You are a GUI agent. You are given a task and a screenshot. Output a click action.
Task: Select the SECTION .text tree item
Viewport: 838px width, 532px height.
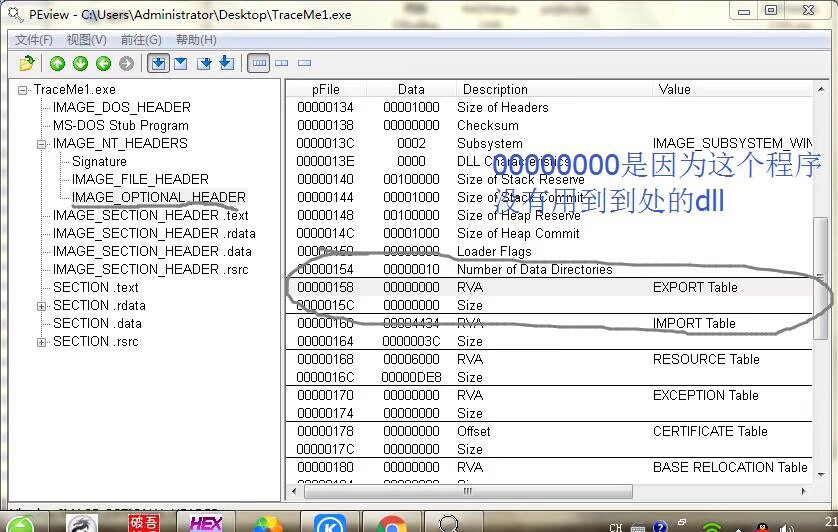click(96, 288)
